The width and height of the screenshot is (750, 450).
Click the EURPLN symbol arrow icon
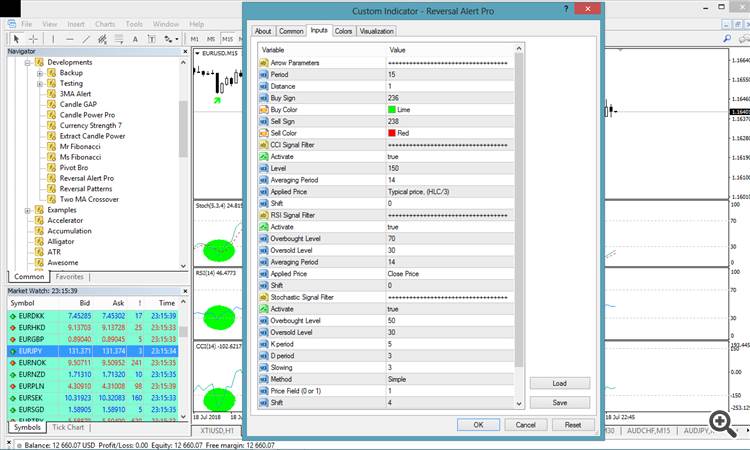(x=13, y=386)
